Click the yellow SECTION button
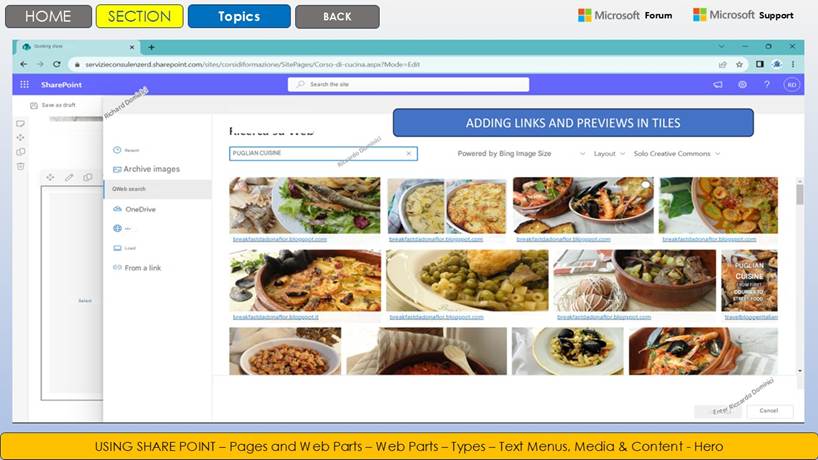Screen dimensions: 818x460 click(139, 16)
